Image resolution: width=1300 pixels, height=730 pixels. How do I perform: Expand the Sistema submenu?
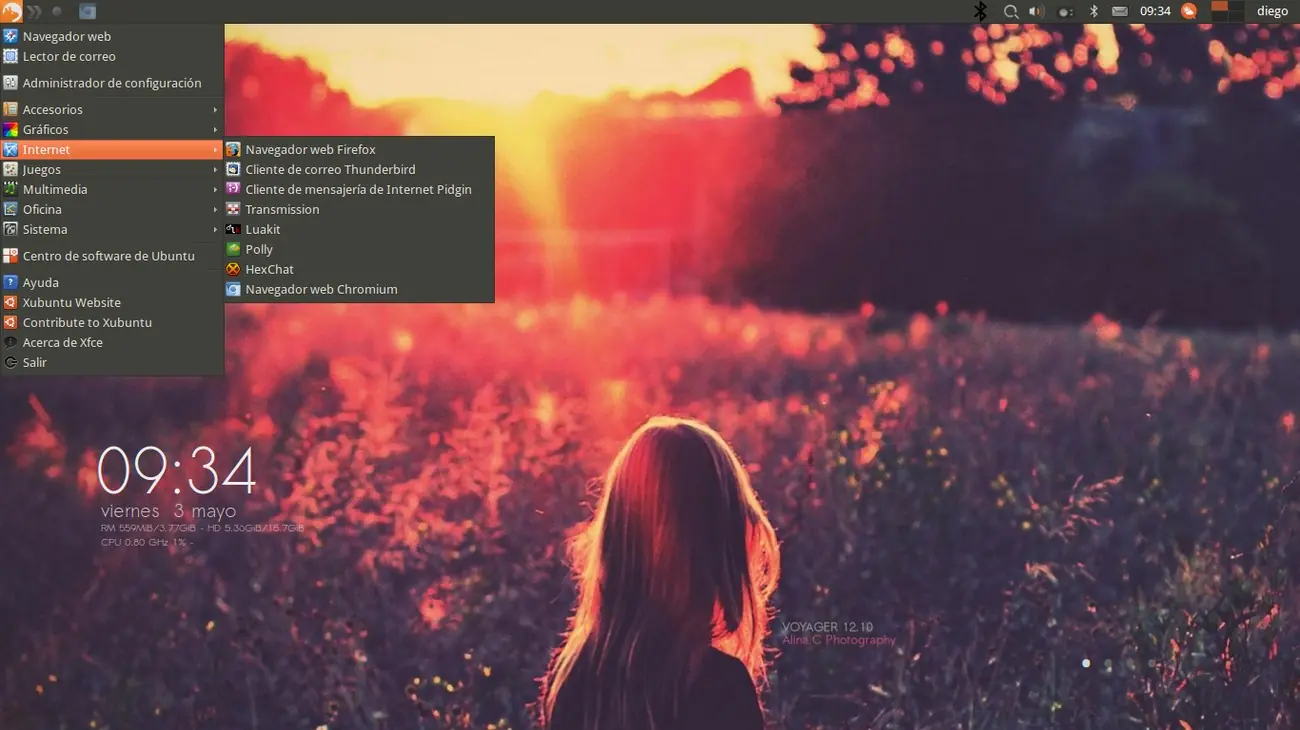point(112,229)
